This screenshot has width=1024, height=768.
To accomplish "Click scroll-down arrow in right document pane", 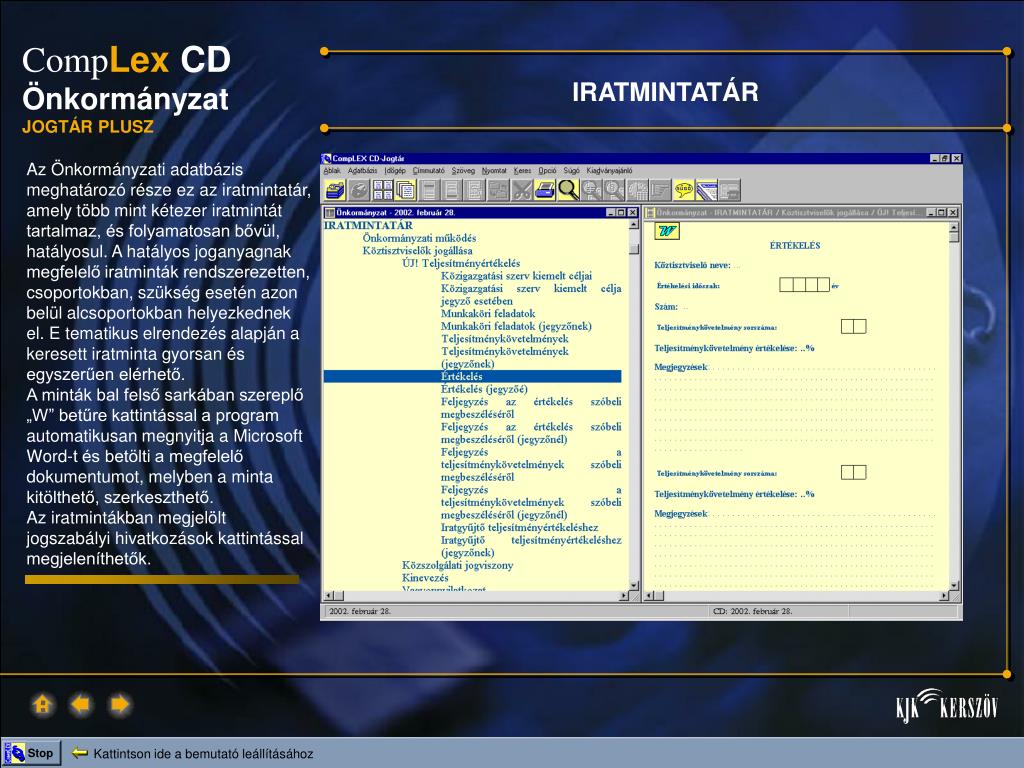I will (954, 586).
